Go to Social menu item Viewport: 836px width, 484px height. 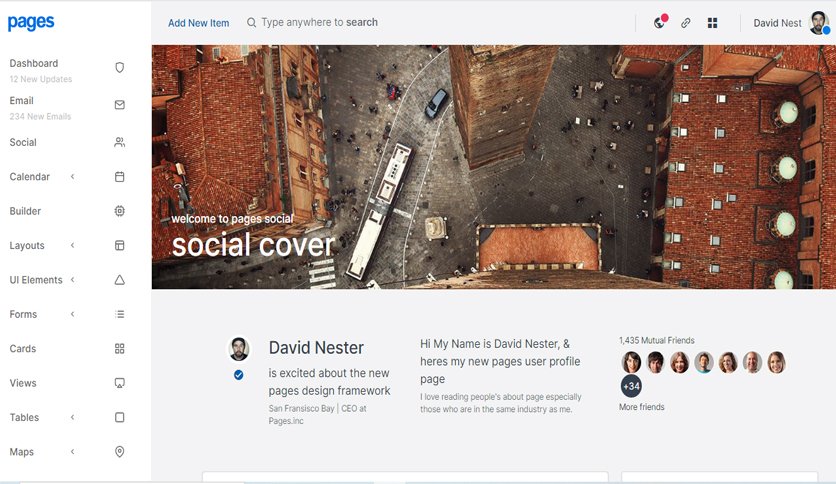(x=23, y=142)
